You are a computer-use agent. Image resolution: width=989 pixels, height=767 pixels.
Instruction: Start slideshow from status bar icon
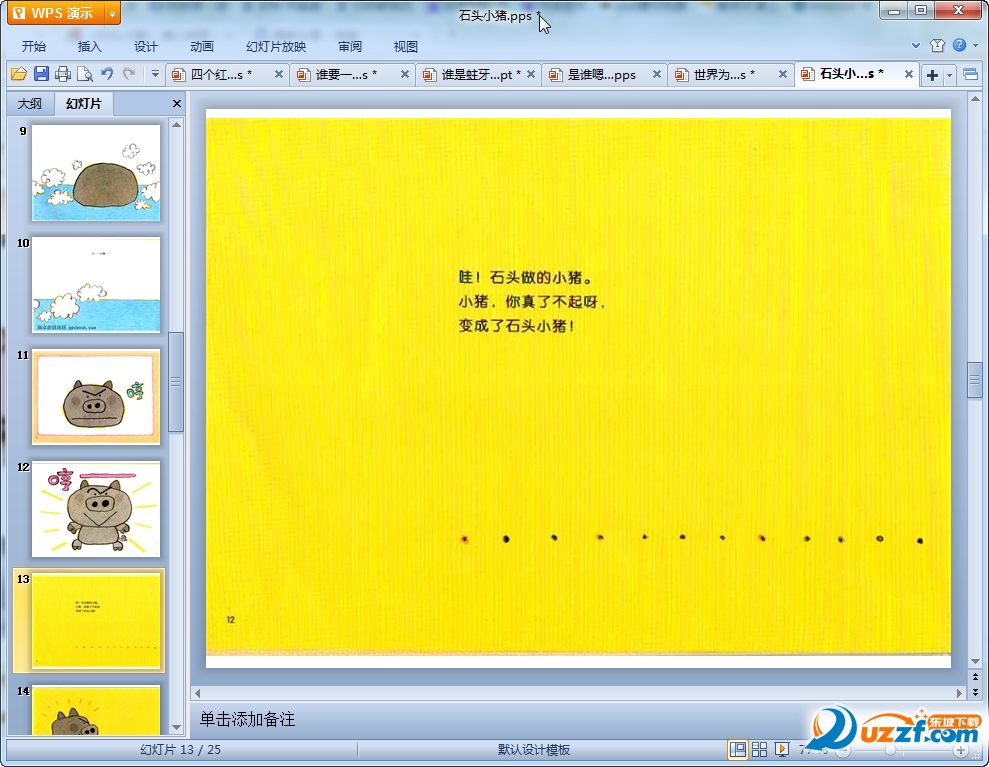781,749
